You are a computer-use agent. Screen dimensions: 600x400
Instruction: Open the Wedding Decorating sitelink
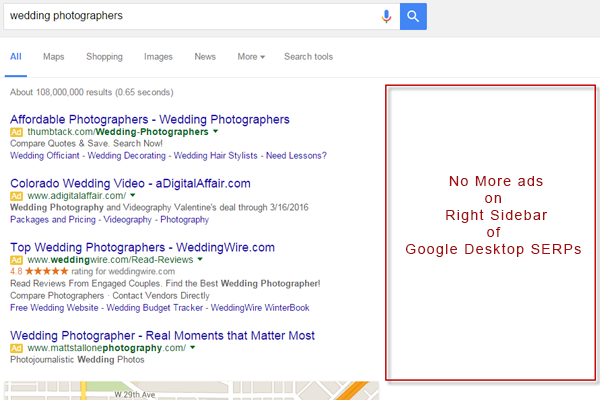click(x=127, y=156)
